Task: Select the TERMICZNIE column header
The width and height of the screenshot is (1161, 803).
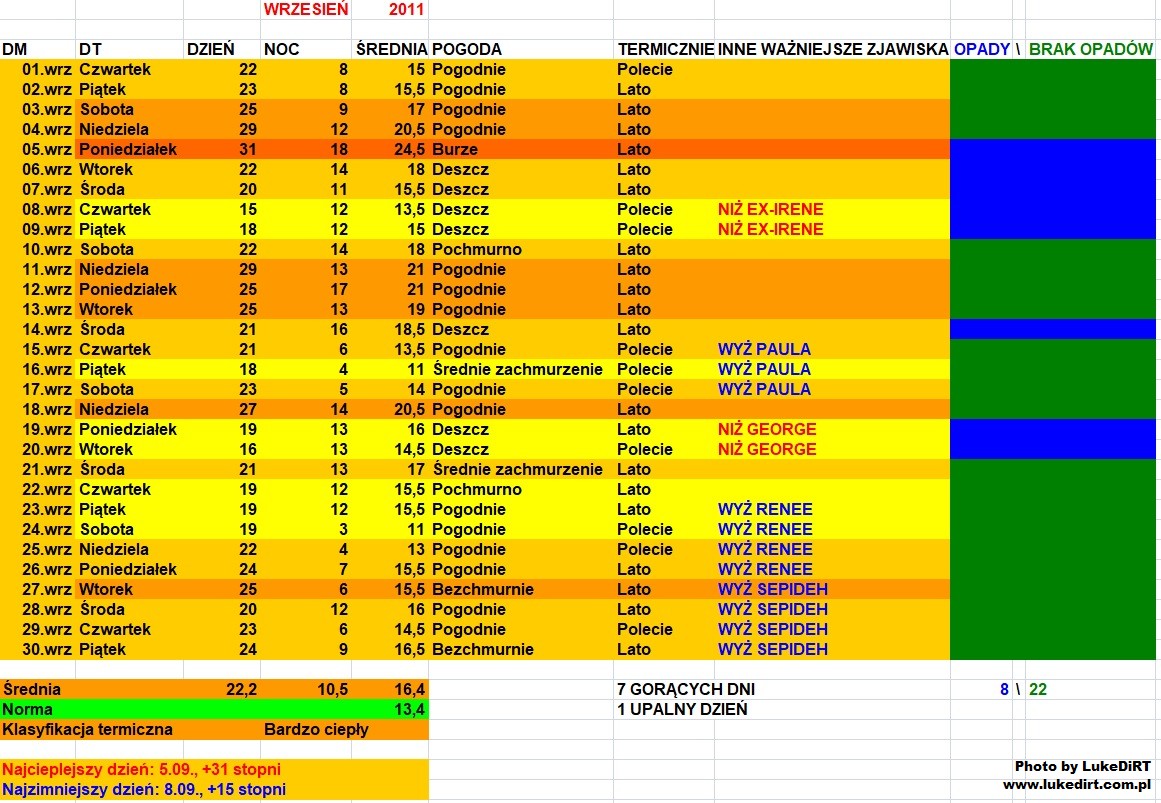Action: [665, 49]
